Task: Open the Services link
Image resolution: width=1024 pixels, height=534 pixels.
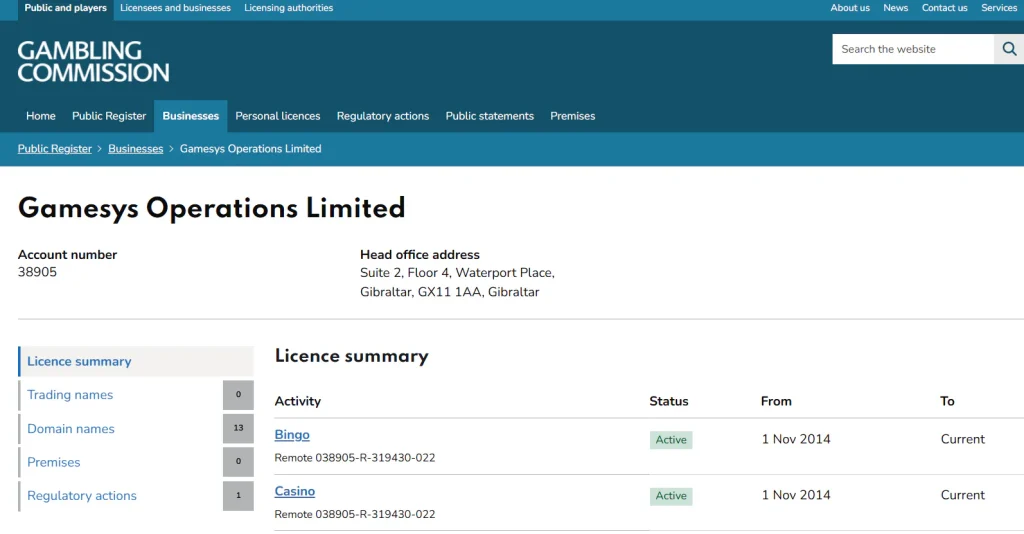Action: pos(999,8)
